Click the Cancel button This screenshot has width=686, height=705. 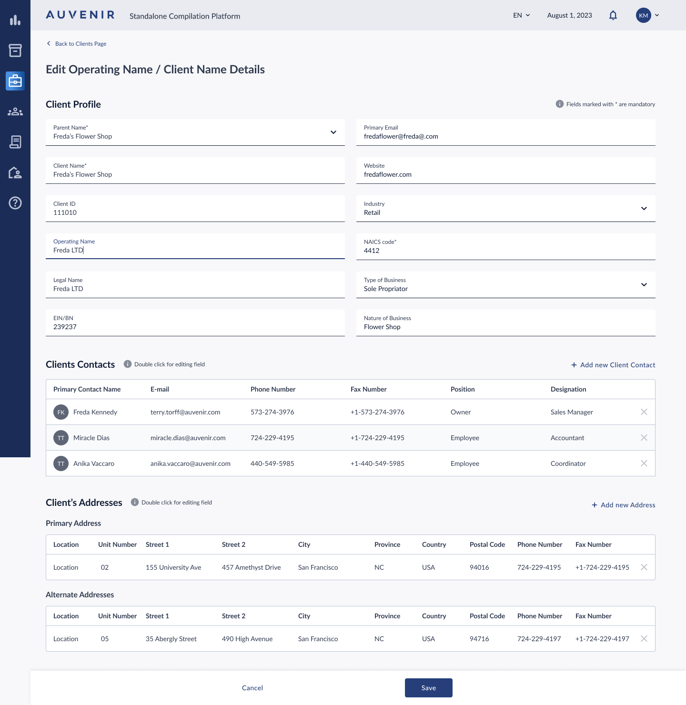[252, 688]
